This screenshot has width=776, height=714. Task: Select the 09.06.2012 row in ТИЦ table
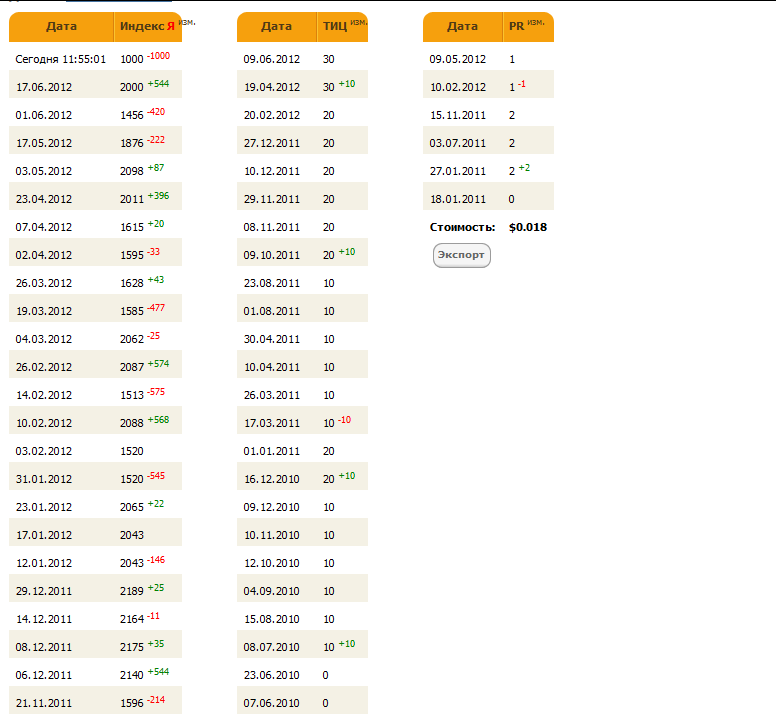pyautogui.click(x=272, y=59)
